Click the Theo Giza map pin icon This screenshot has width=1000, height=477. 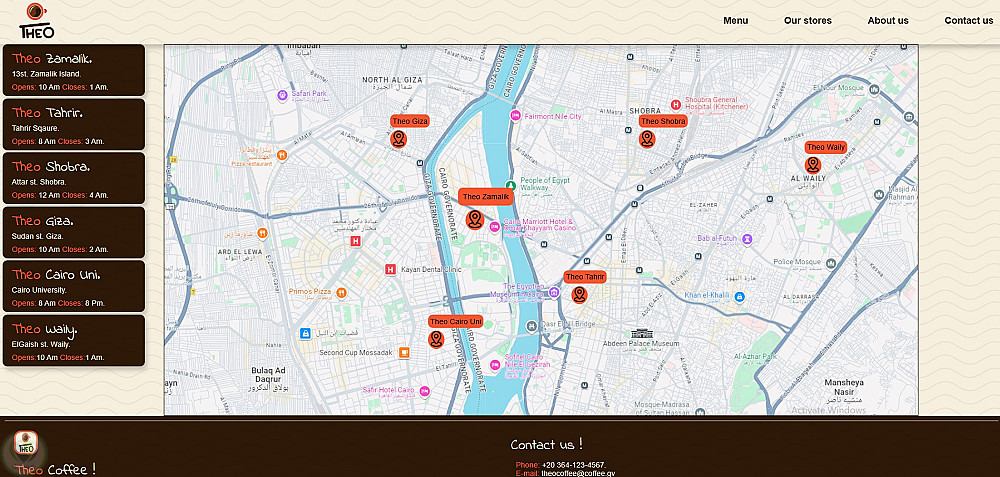[399, 139]
